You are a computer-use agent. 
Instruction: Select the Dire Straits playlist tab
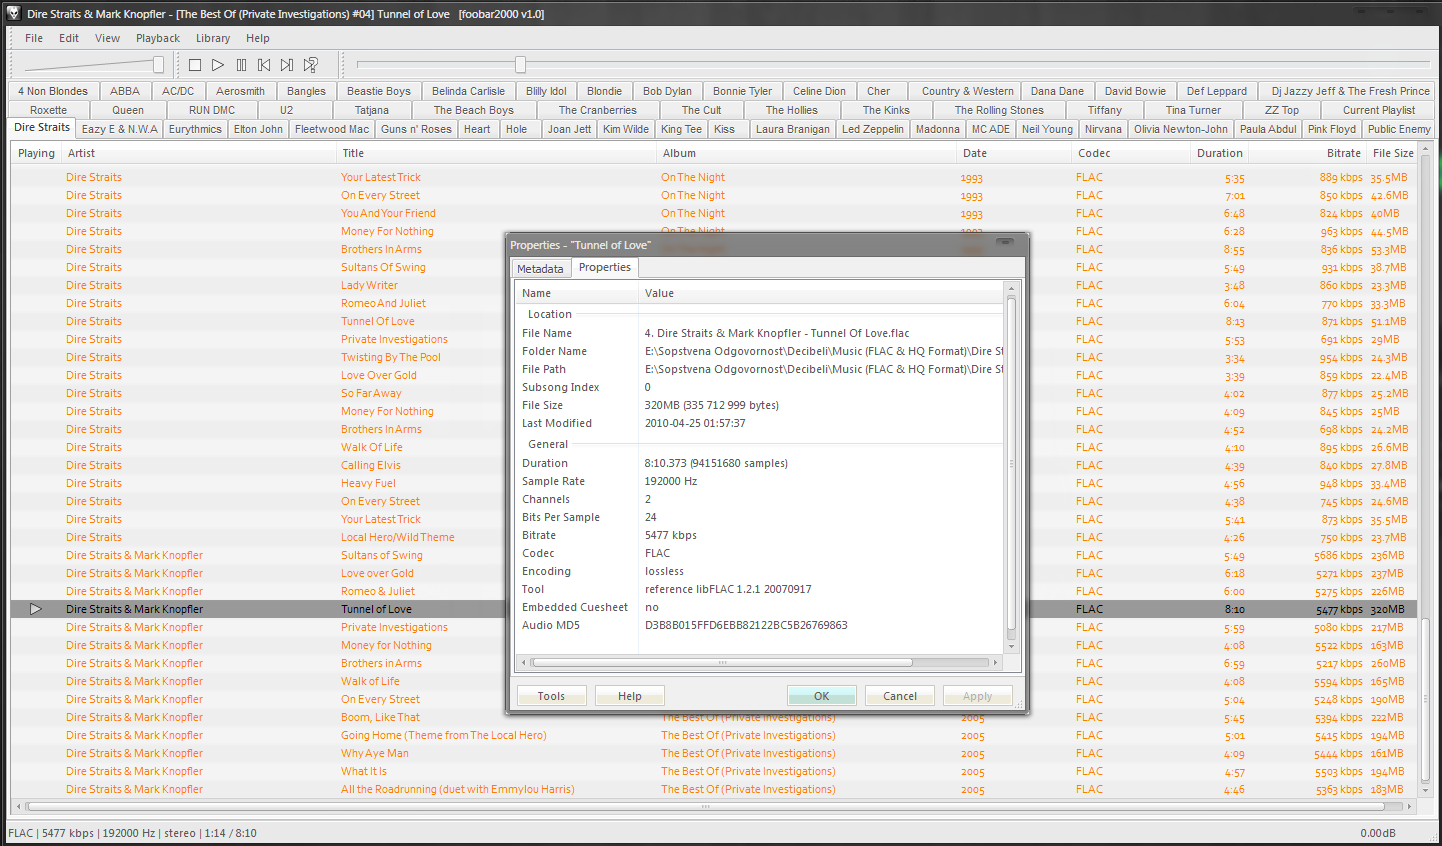(42, 128)
